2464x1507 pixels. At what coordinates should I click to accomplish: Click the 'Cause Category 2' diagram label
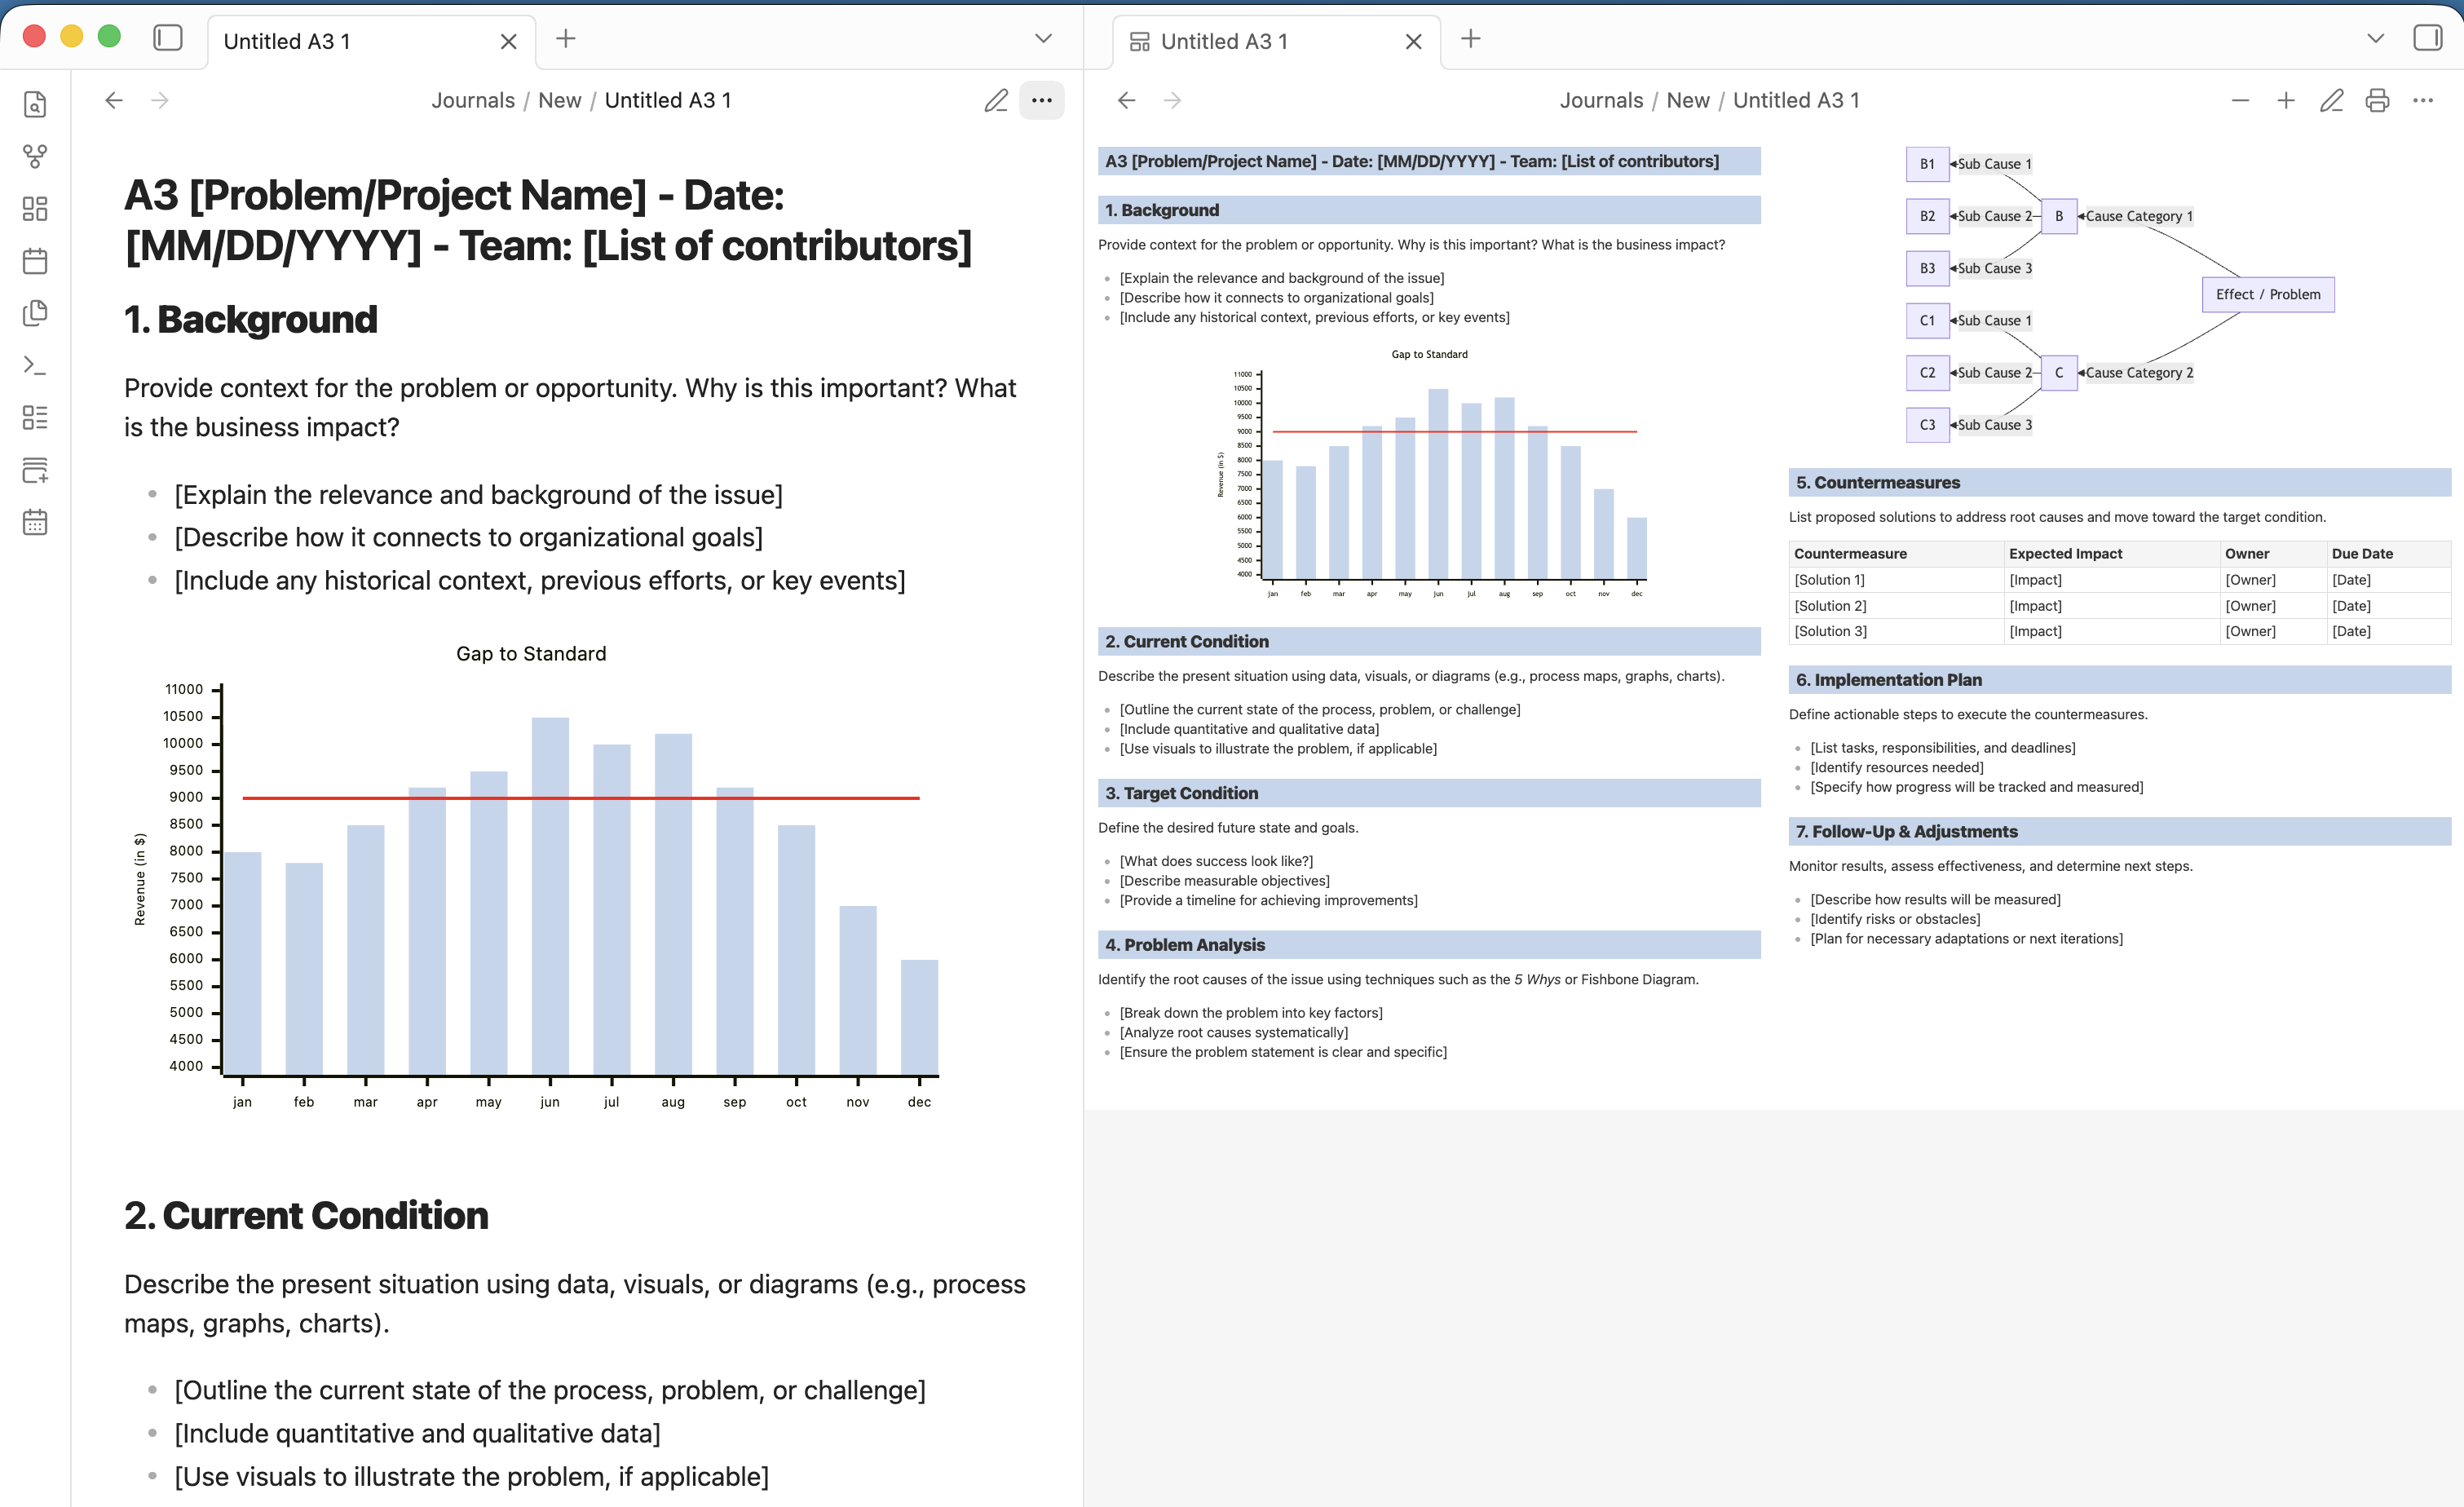pyautogui.click(x=2139, y=373)
